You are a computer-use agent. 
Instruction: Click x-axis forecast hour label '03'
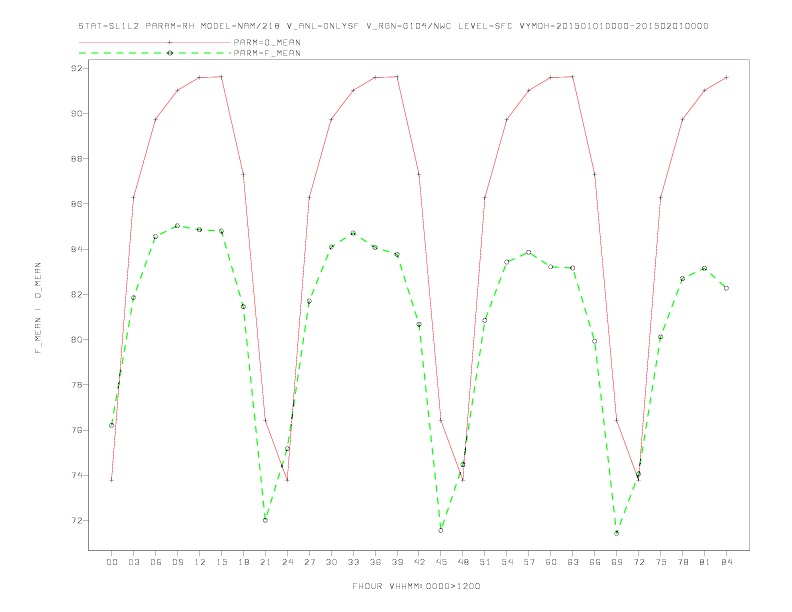(x=133, y=562)
